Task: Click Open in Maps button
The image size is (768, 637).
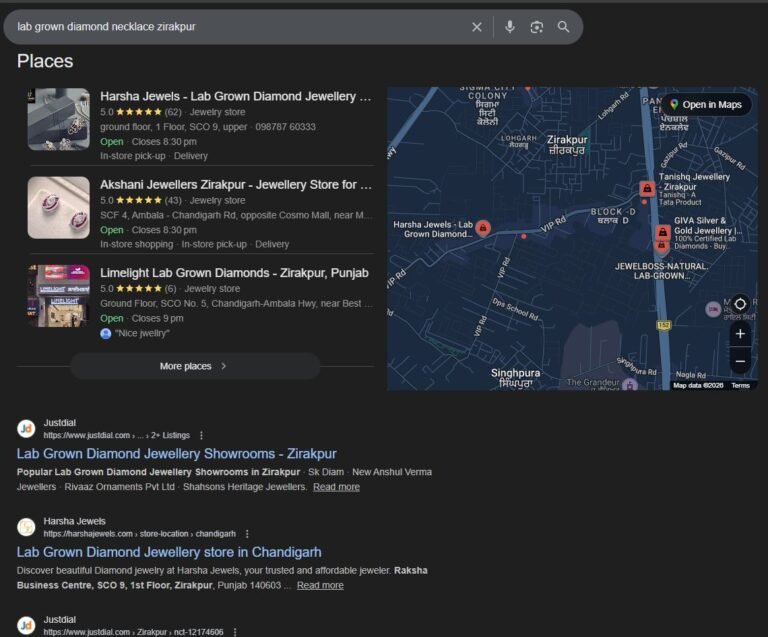Action: (706, 104)
